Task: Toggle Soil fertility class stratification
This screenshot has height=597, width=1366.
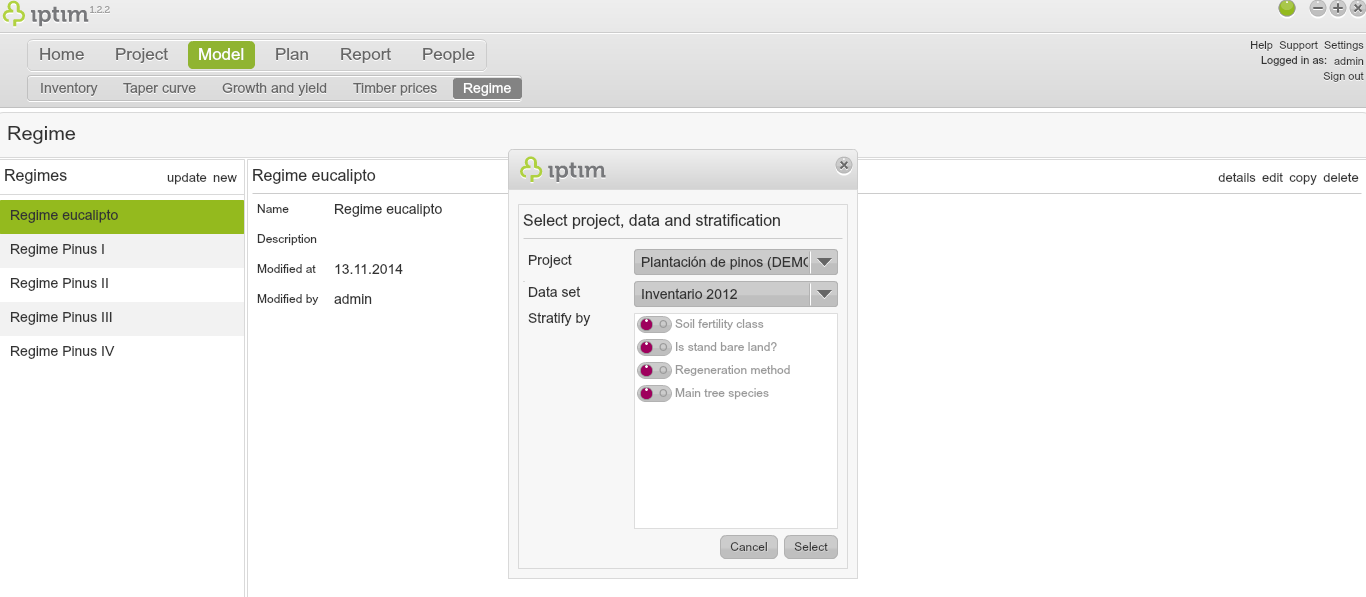Action: coord(654,324)
